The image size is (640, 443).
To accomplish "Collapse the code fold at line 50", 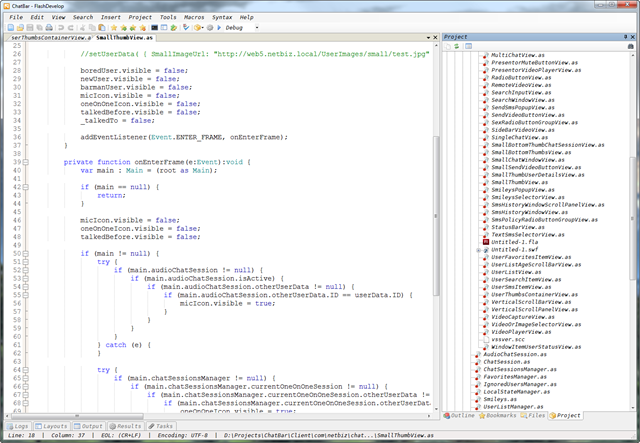I will pos(26,254).
